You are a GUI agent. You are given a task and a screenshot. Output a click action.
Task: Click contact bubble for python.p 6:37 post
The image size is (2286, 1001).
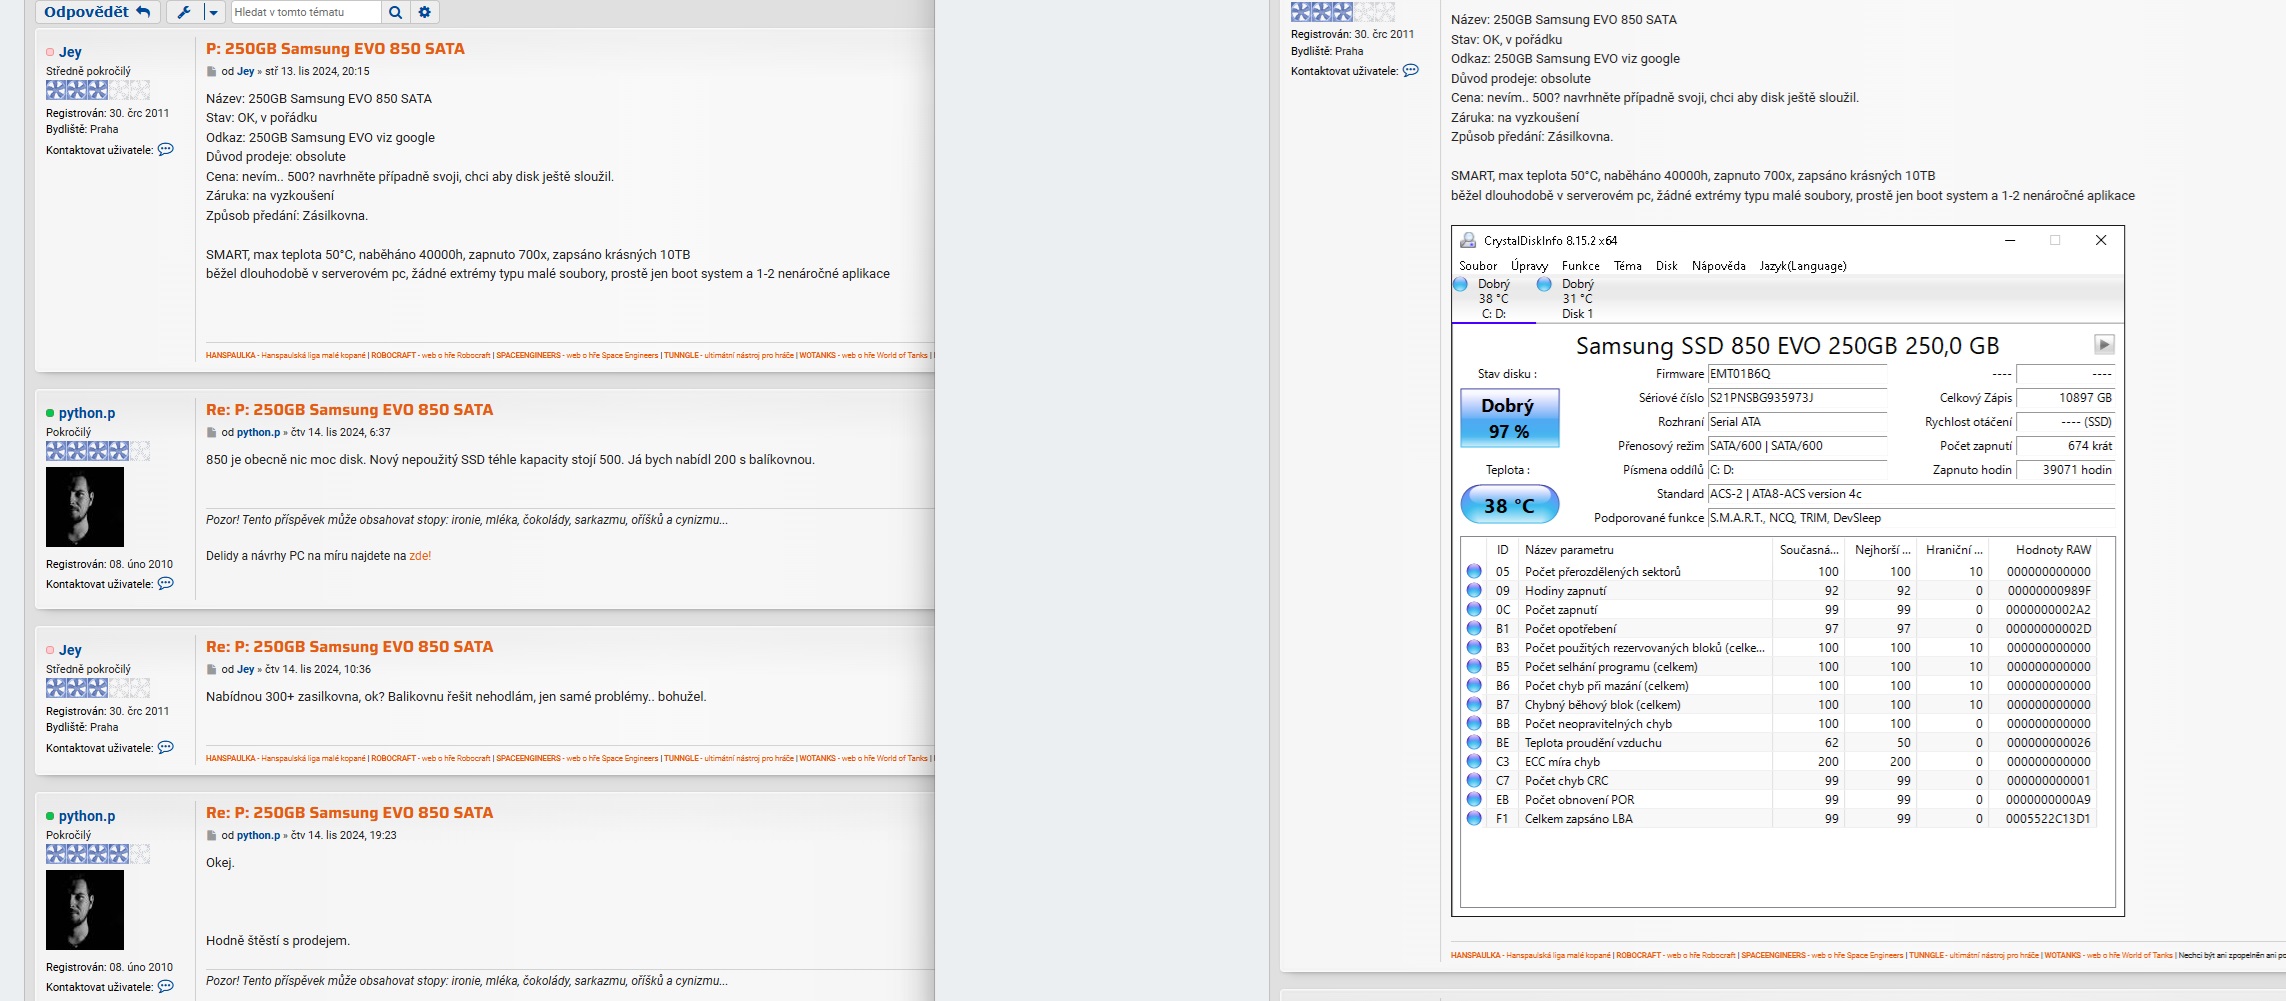(166, 584)
